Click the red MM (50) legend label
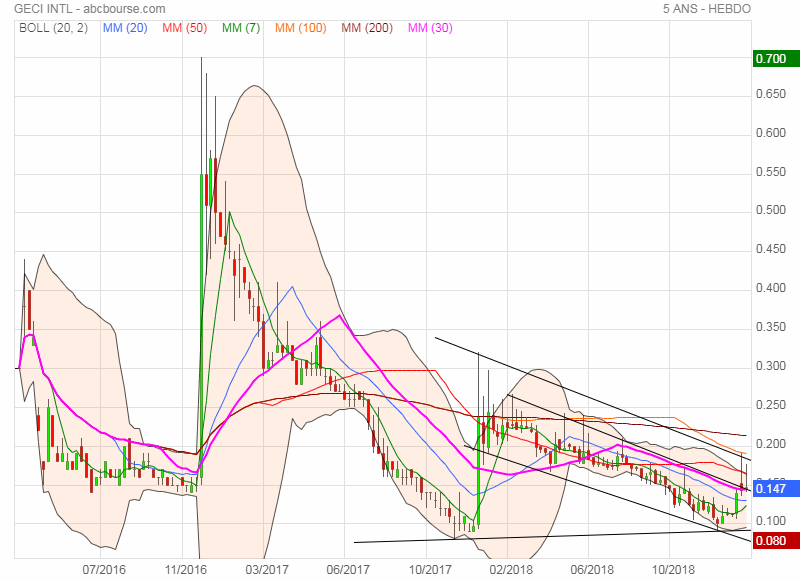 [x=185, y=28]
